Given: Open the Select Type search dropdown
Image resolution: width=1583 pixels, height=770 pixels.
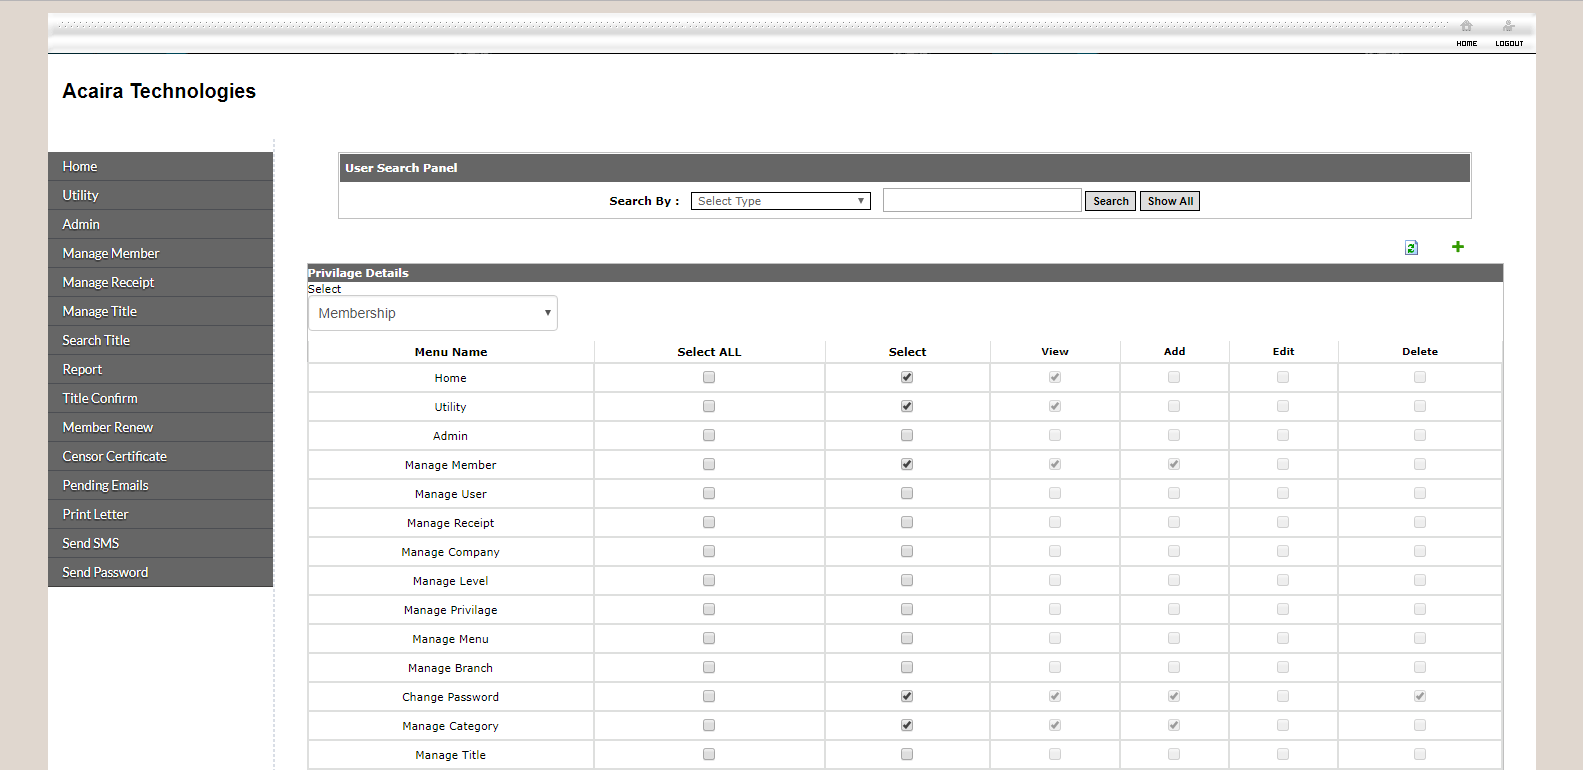Looking at the screenshot, I should (780, 201).
